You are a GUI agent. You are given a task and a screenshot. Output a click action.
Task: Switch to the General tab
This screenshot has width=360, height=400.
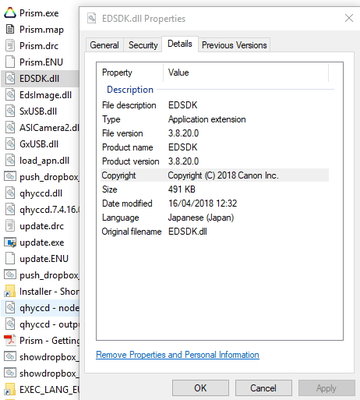click(x=104, y=45)
